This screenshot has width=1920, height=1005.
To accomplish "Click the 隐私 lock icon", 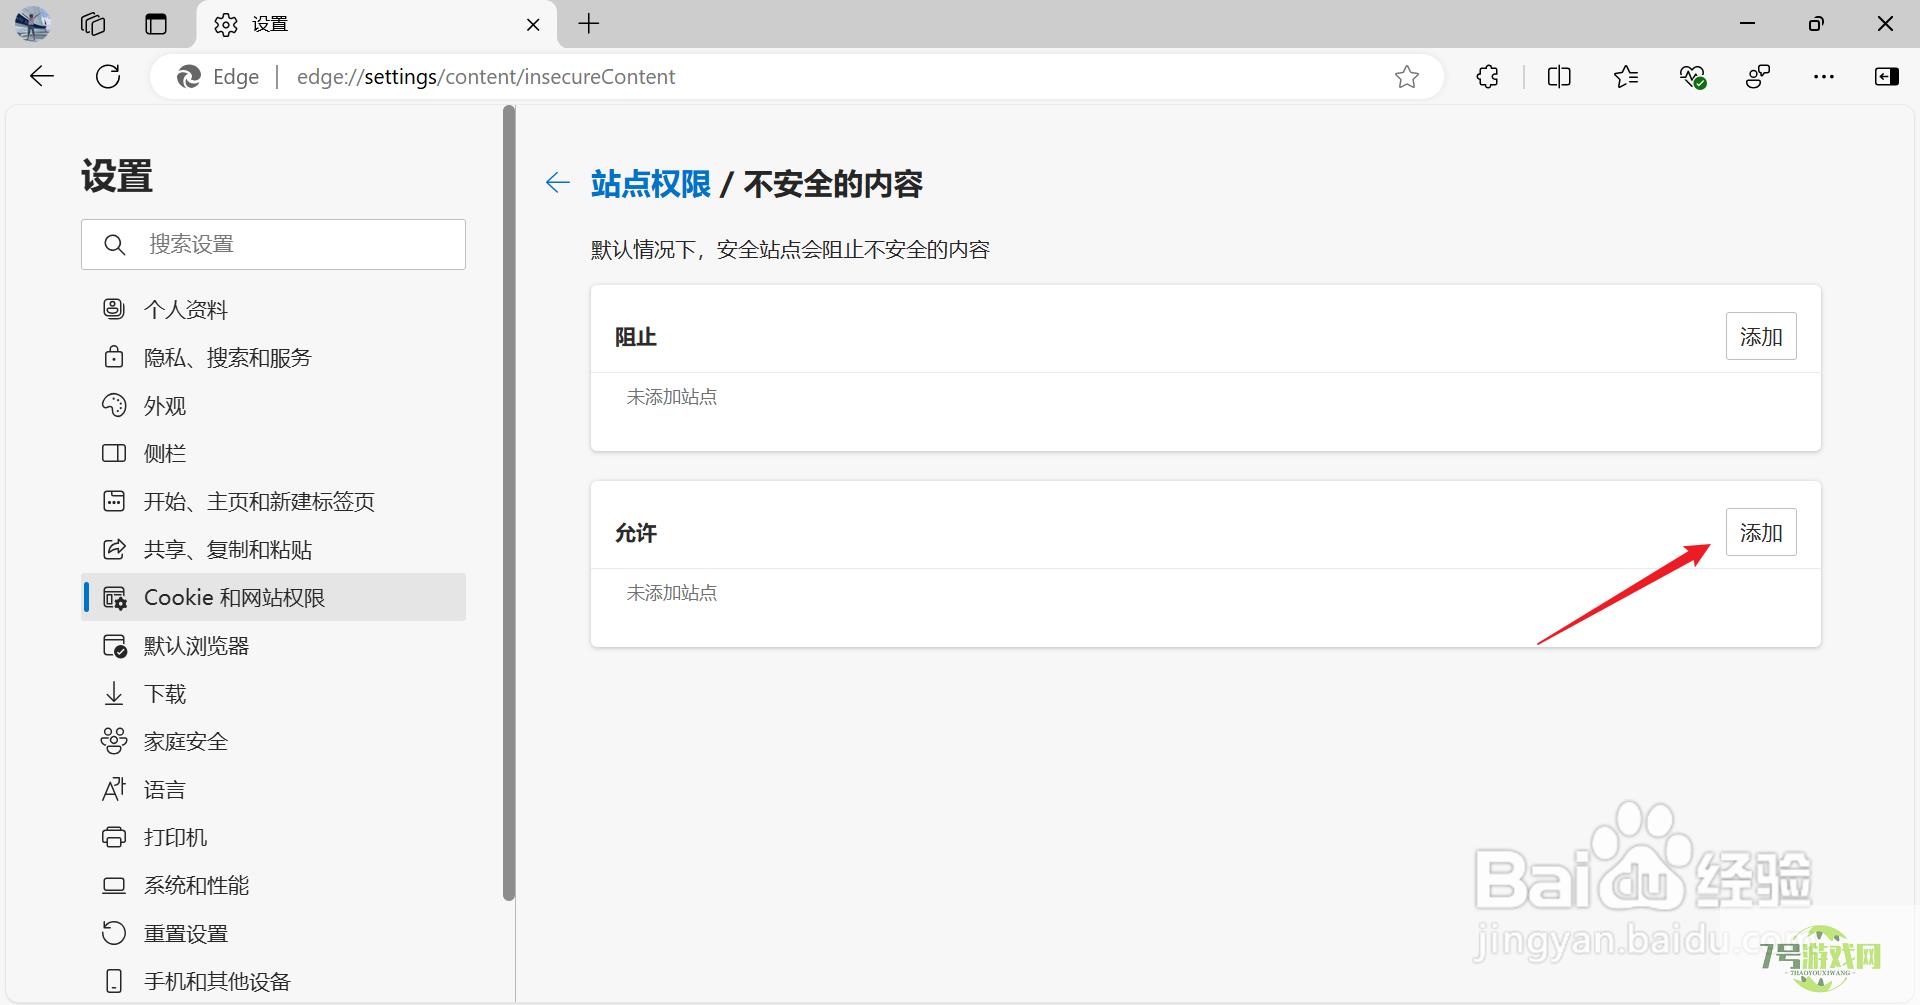I will pyautogui.click(x=114, y=357).
